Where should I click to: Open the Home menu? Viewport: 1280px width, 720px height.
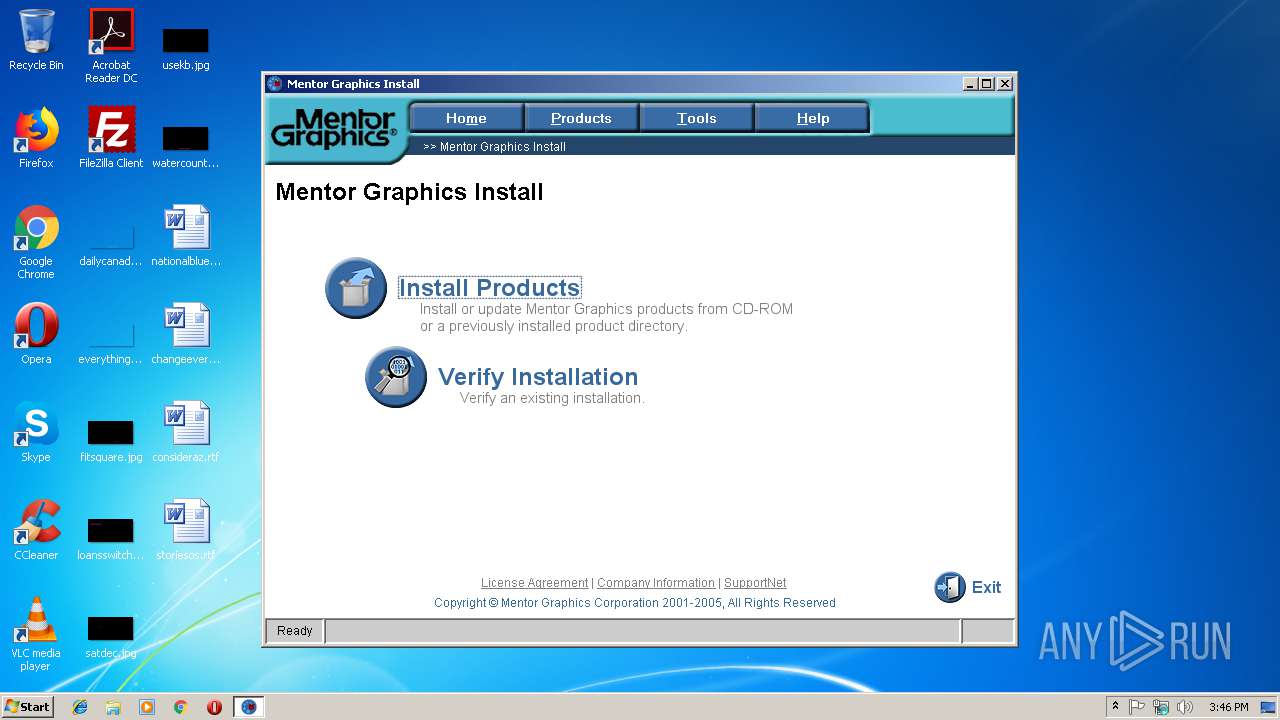coord(466,118)
